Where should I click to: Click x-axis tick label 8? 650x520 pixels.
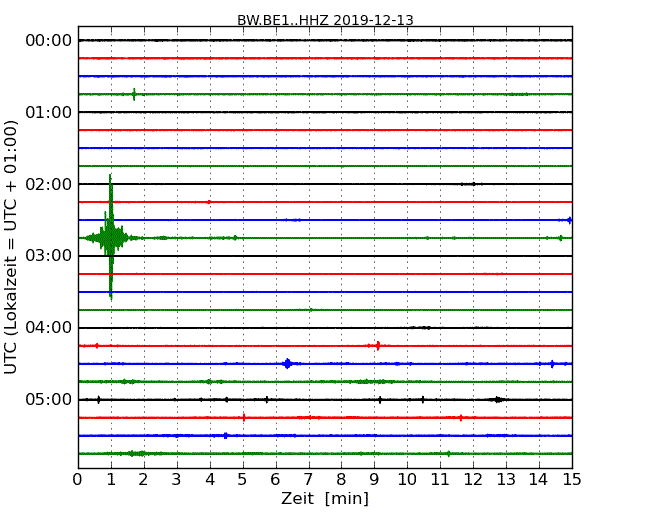[x=341, y=480]
